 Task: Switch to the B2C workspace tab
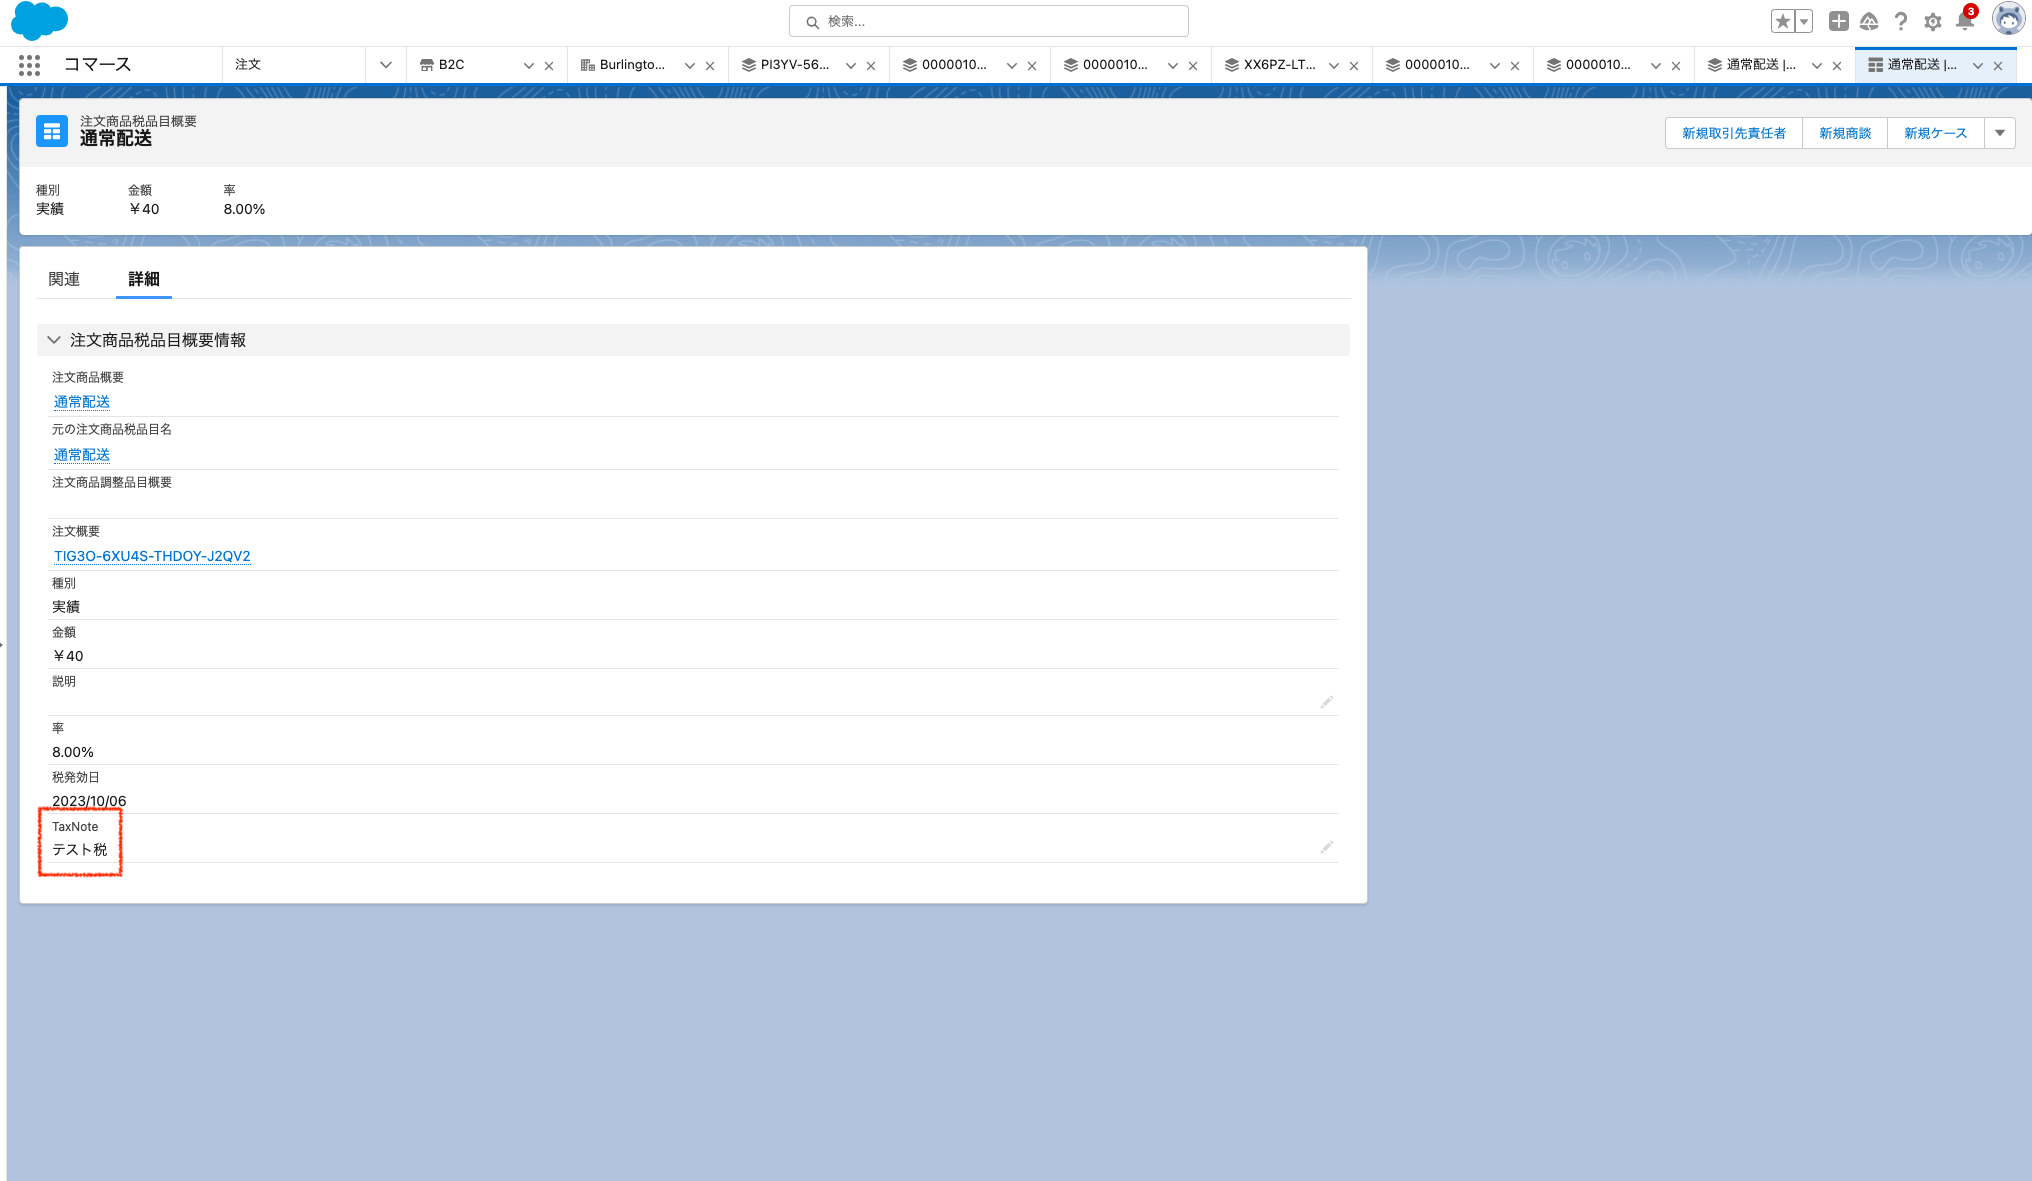pyautogui.click(x=451, y=65)
